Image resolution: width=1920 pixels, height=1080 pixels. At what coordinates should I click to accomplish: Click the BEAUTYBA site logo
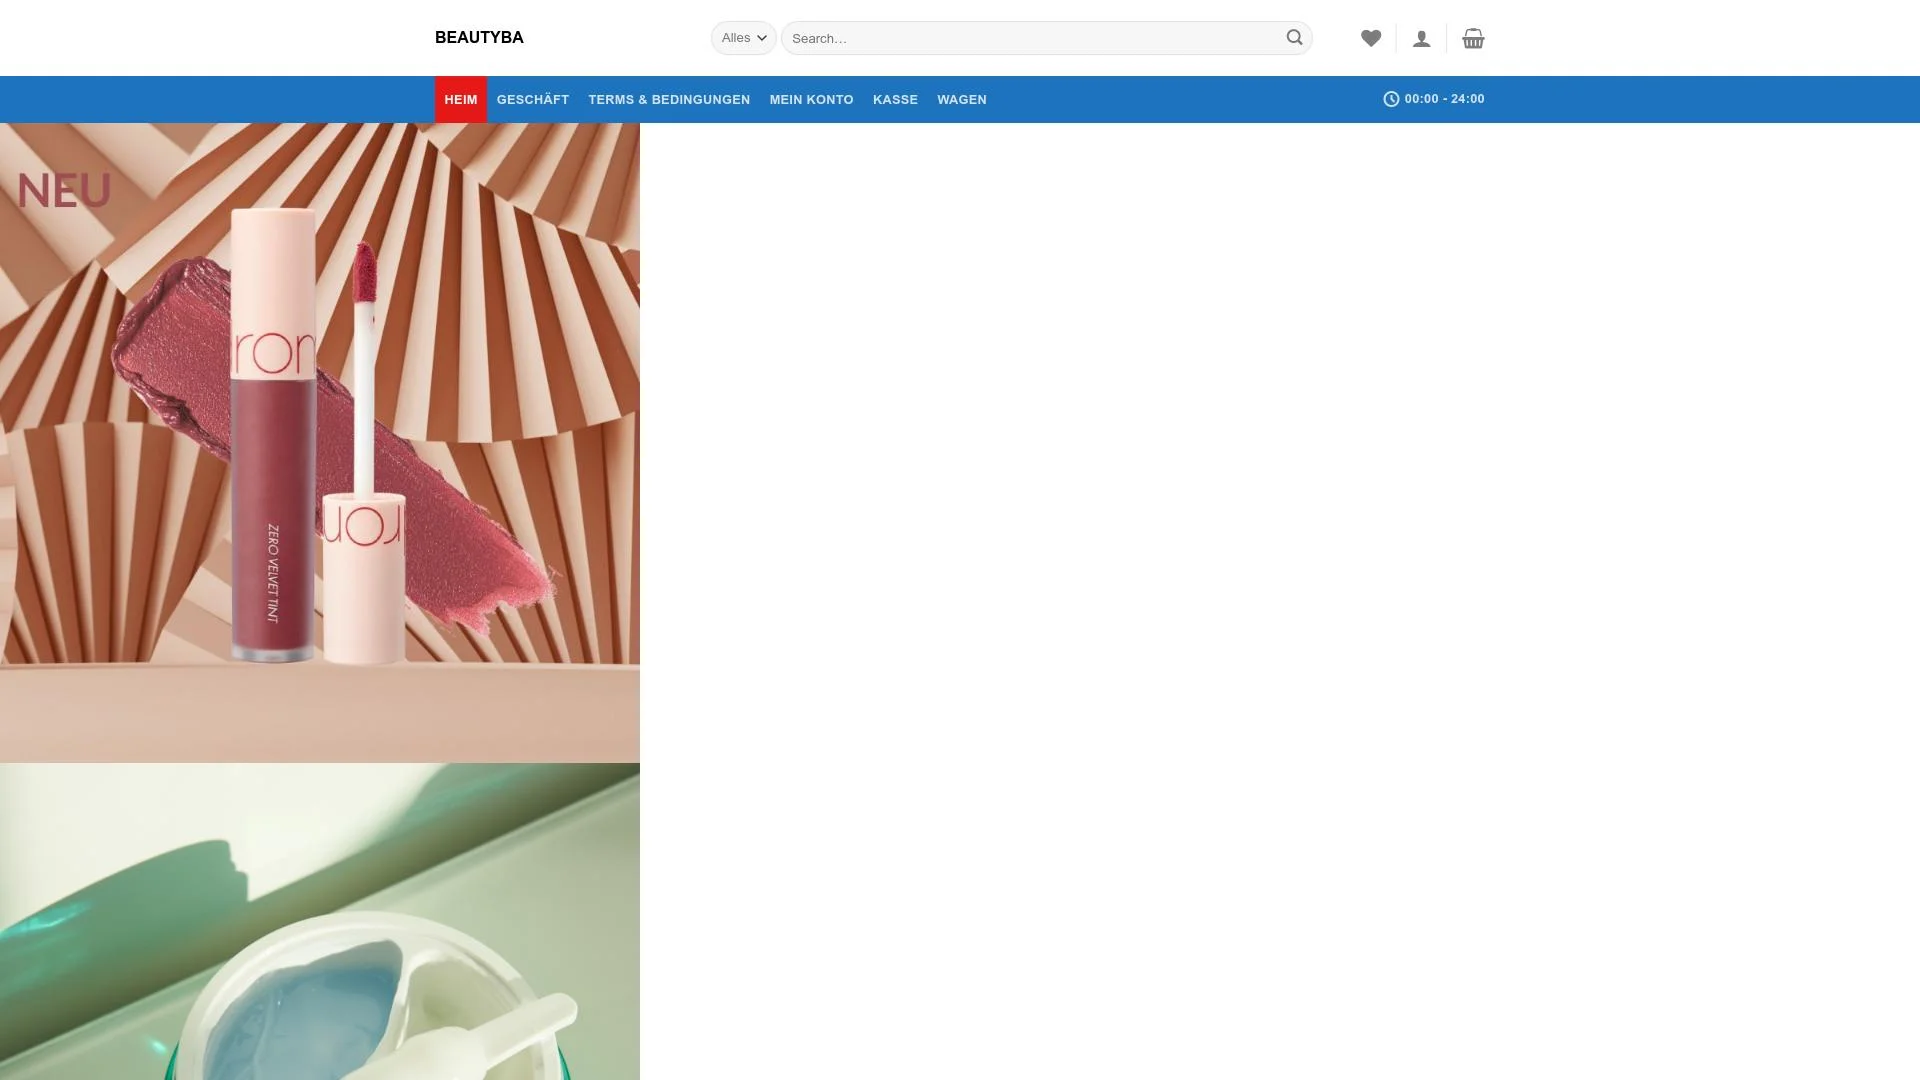479,38
